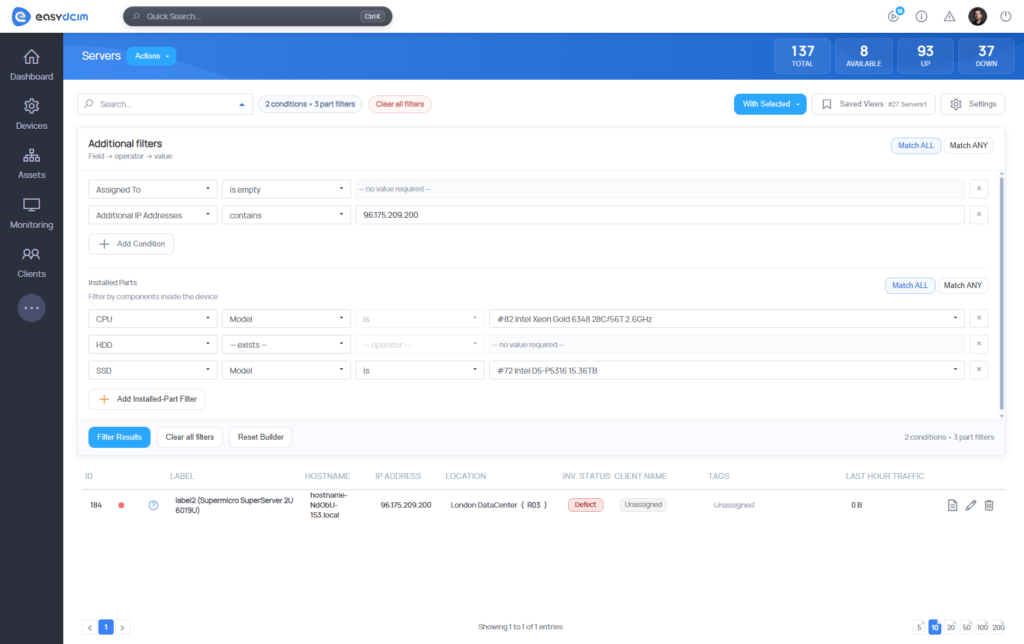Click the Reset Builder button
The image size is (1024, 644).
(261, 437)
